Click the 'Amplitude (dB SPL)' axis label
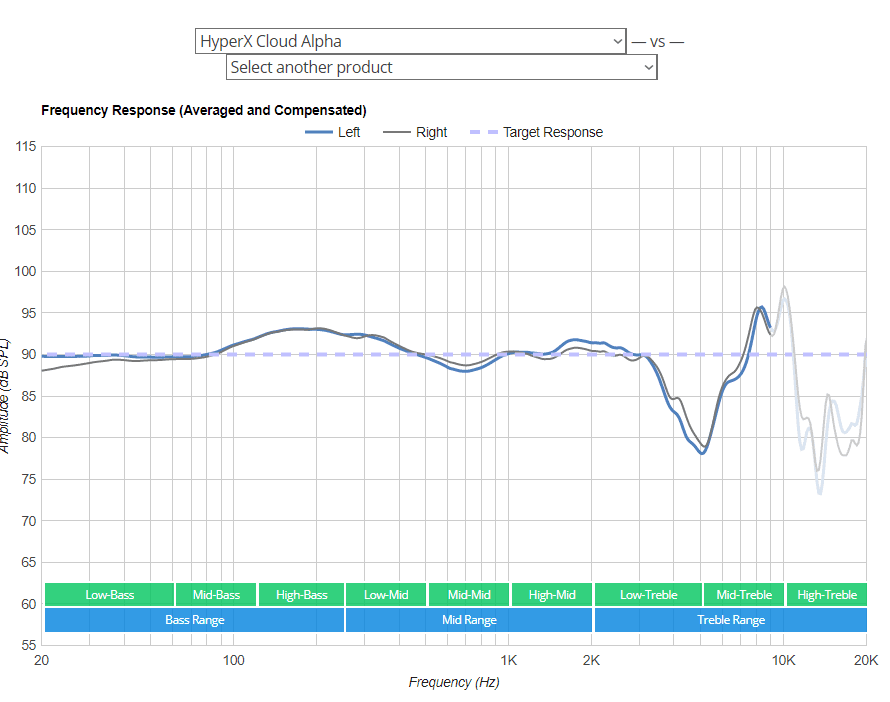Viewport: 890px width, 702px height. (5, 396)
